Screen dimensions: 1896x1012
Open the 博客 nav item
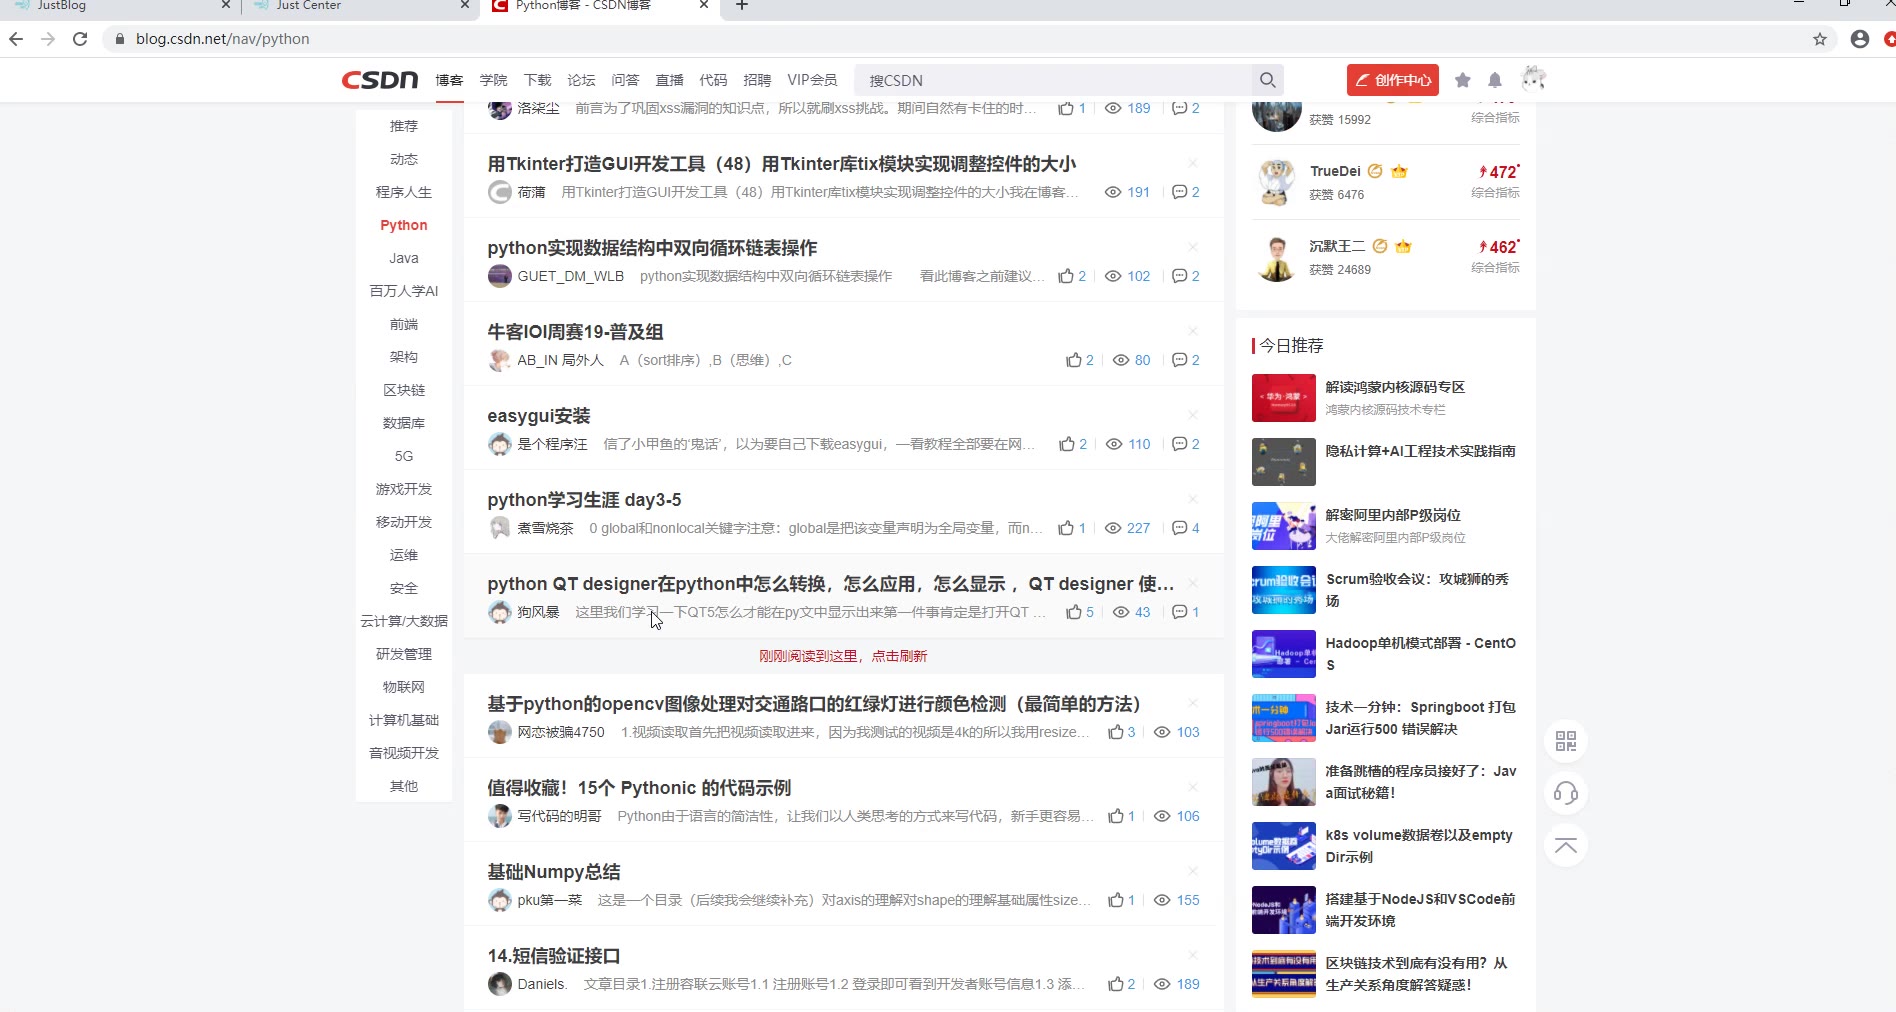click(449, 80)
